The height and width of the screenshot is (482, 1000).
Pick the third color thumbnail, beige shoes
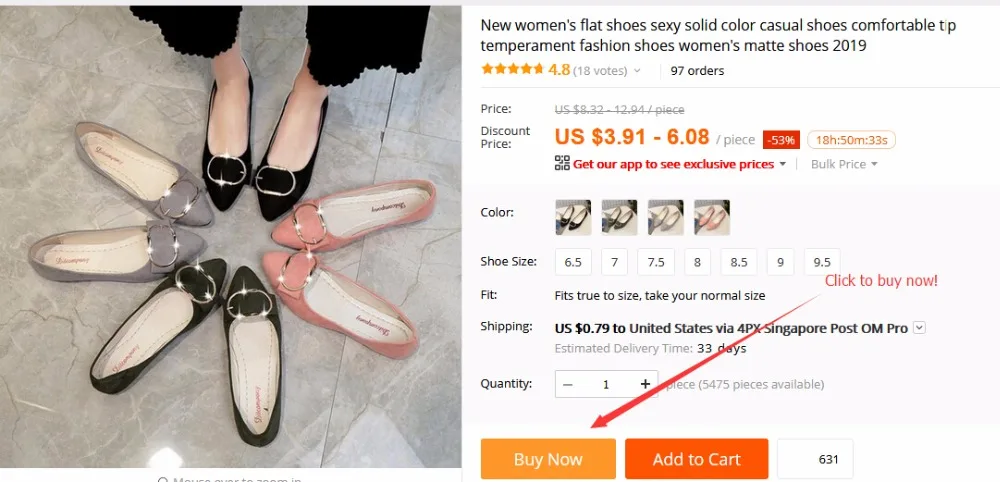coord(665,217)
